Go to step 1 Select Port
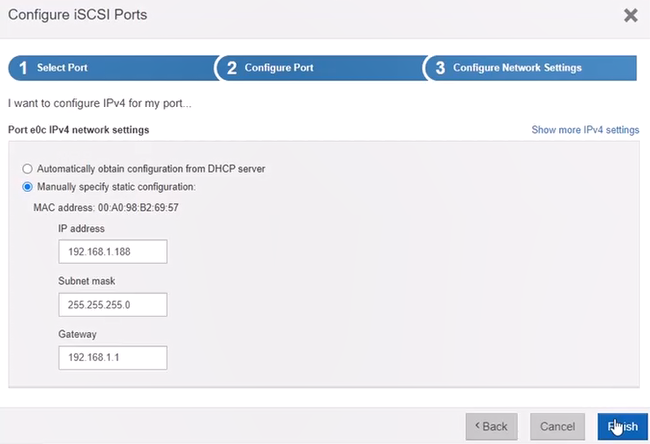Image resolution: width=650 pixels, height=444 pixels. pos(112,68)
